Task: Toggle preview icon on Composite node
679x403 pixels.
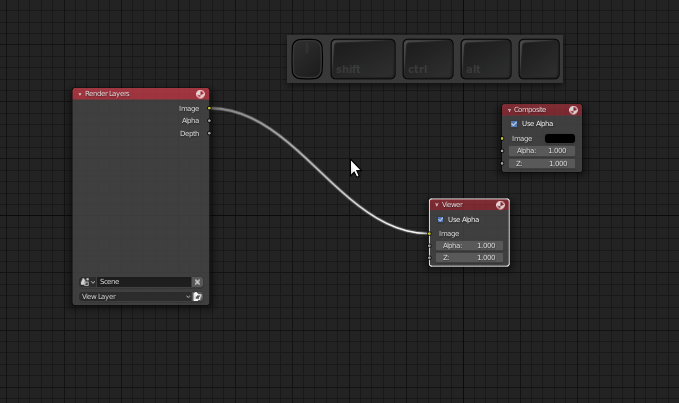Action: coord(573,110)
